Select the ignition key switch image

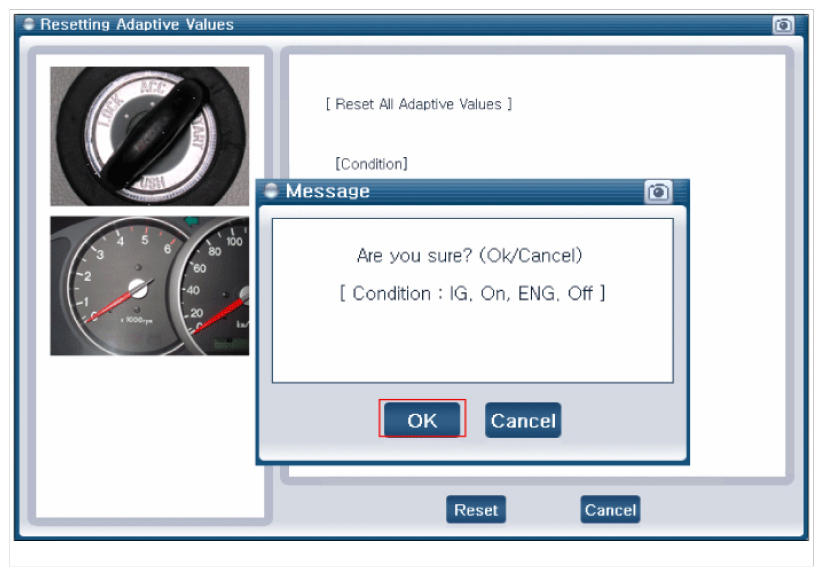tap(149, 136)
